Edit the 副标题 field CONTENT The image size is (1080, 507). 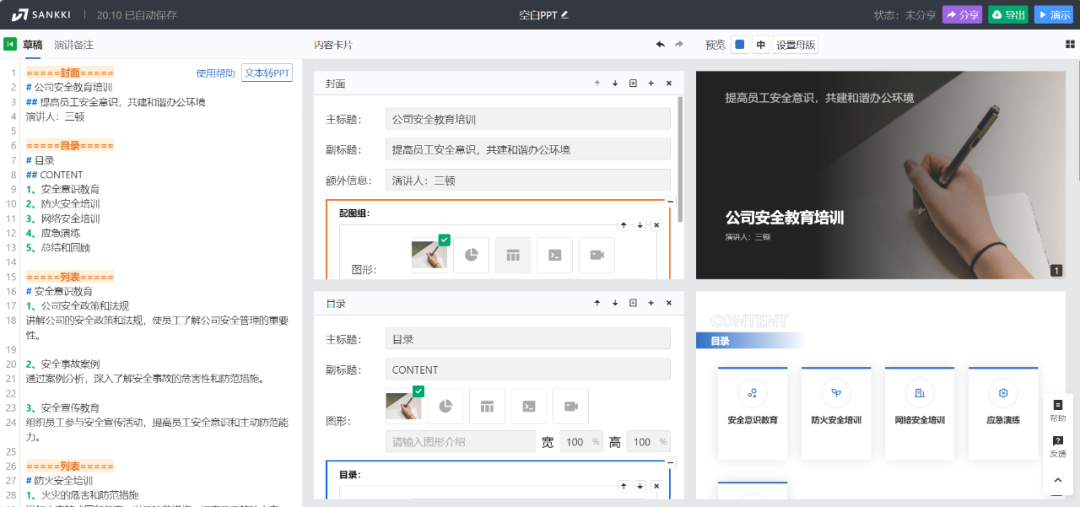[x=528, y=369]
